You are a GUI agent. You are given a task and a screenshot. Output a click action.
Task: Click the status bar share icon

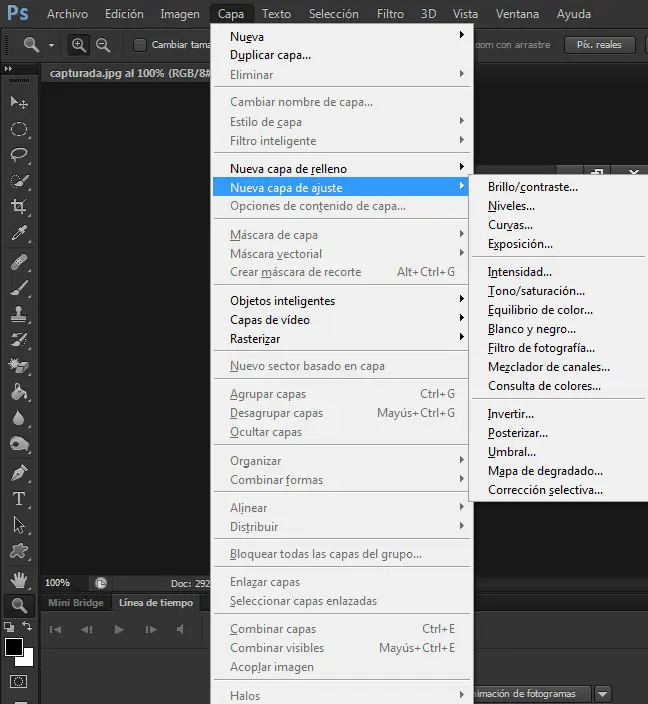[101, 583]
